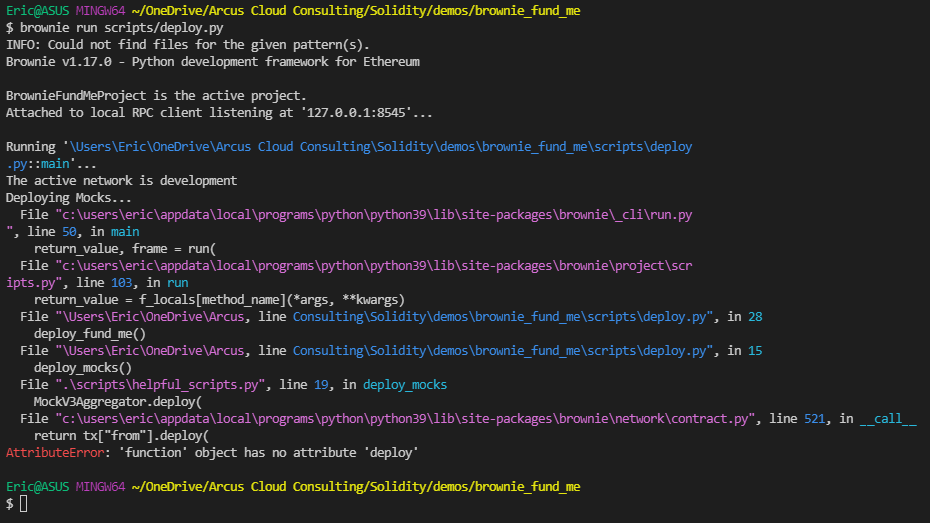930x523 pixels.
Task: Click 'MockV3Aggregator.deploy(' code line
Action: (117, 401)
